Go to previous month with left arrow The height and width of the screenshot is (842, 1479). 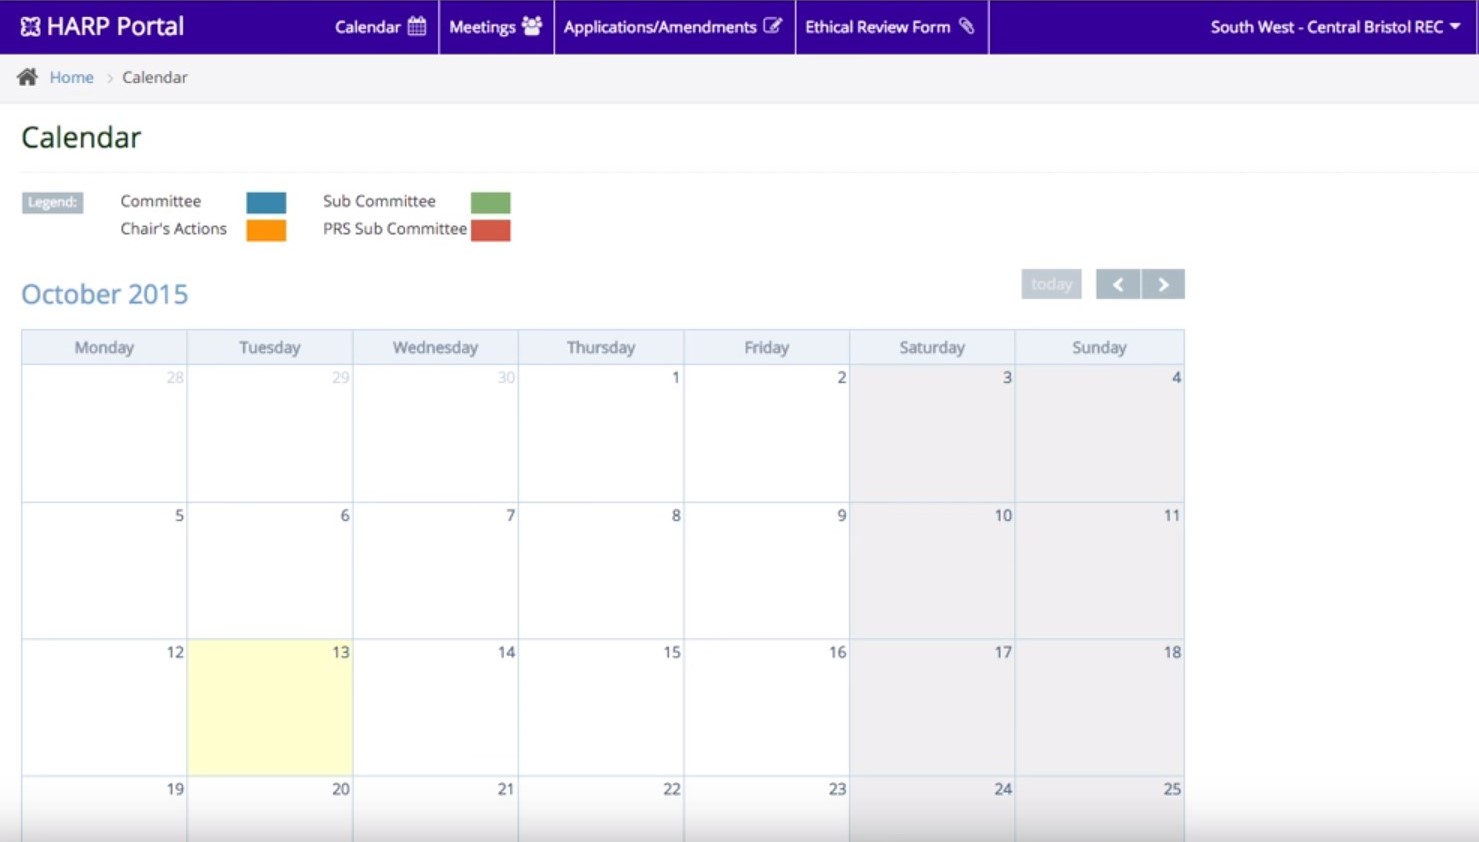[x=1118, y=284]
